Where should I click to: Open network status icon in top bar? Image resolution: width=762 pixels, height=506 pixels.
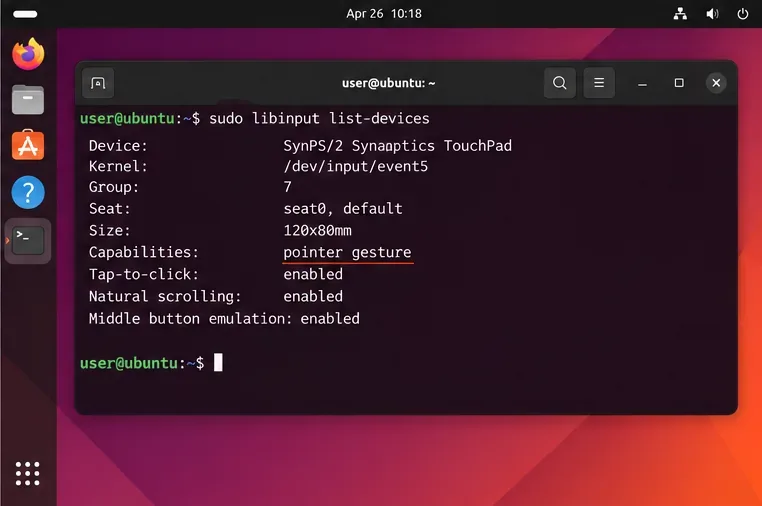[680, 14]
